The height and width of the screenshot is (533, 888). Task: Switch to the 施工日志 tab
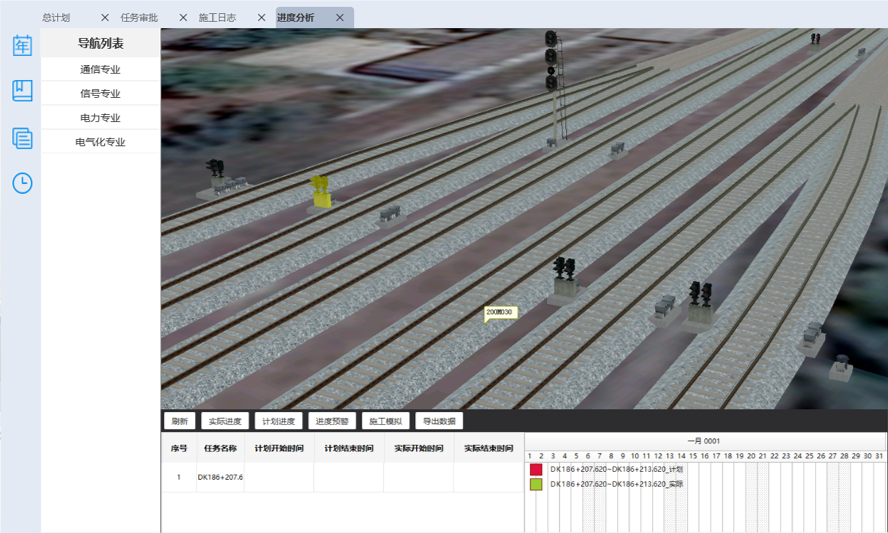[x=217, y=18]
